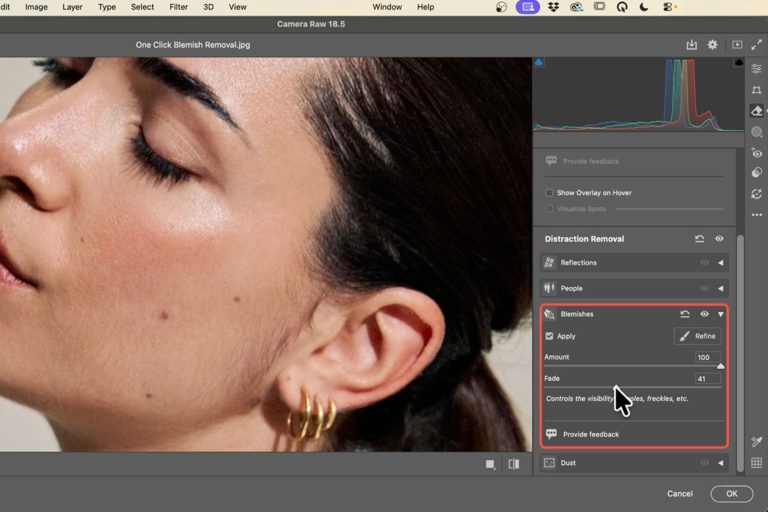Open Creative Cloud menu bar icon

576,7
